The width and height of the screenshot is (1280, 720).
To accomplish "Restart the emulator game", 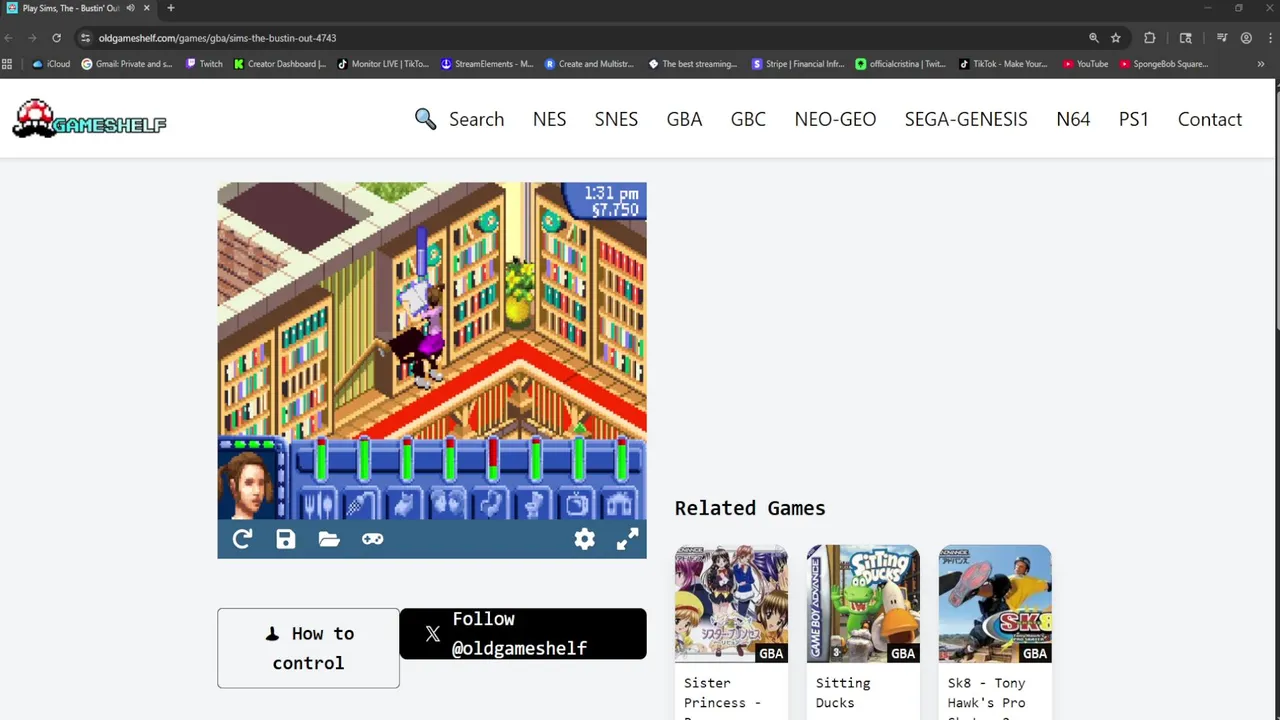I will (242, 540).
